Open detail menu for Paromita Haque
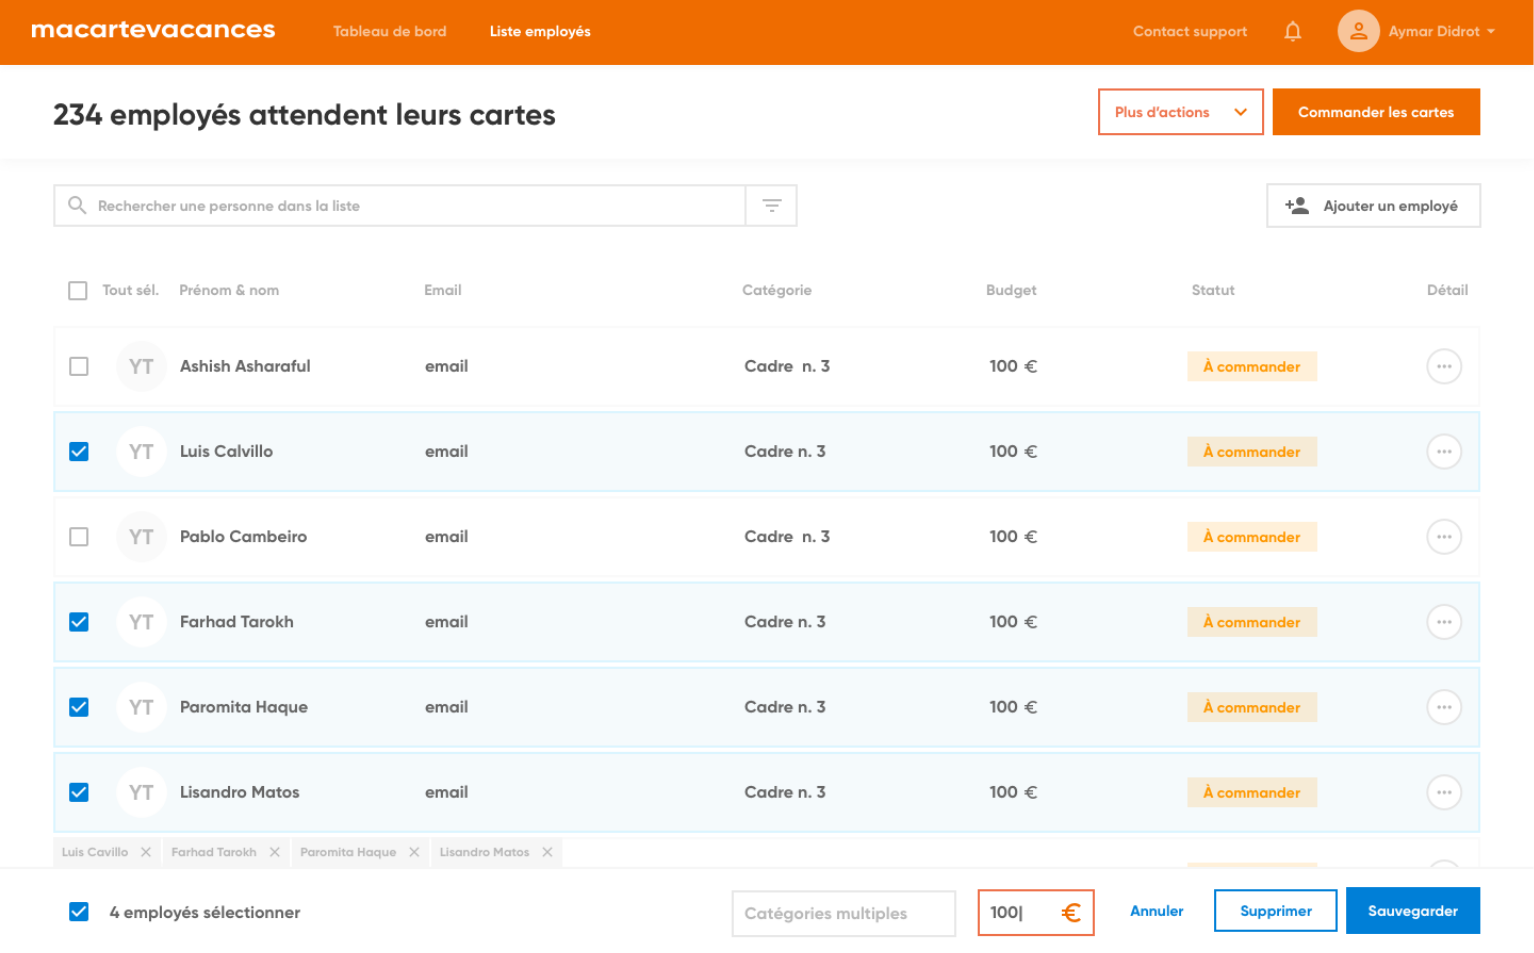This screenshot has height=953, width=1534. [1443, 707]
